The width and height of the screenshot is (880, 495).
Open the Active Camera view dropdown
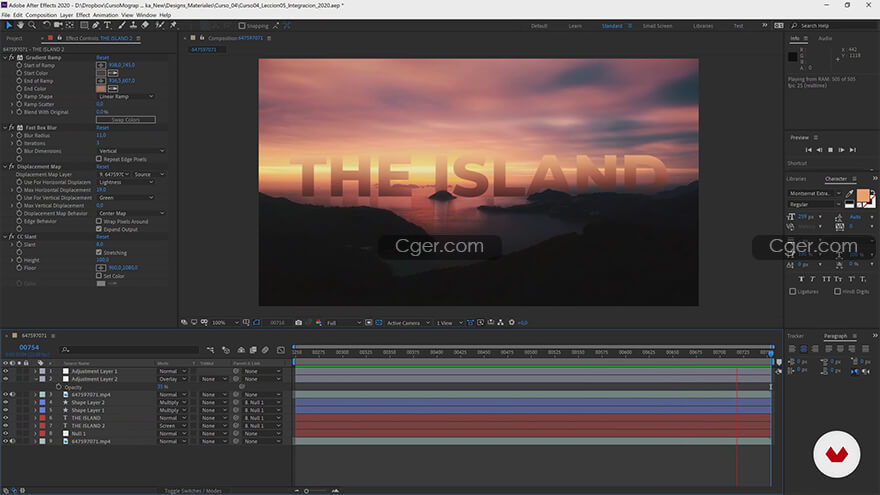pos(408,323)
